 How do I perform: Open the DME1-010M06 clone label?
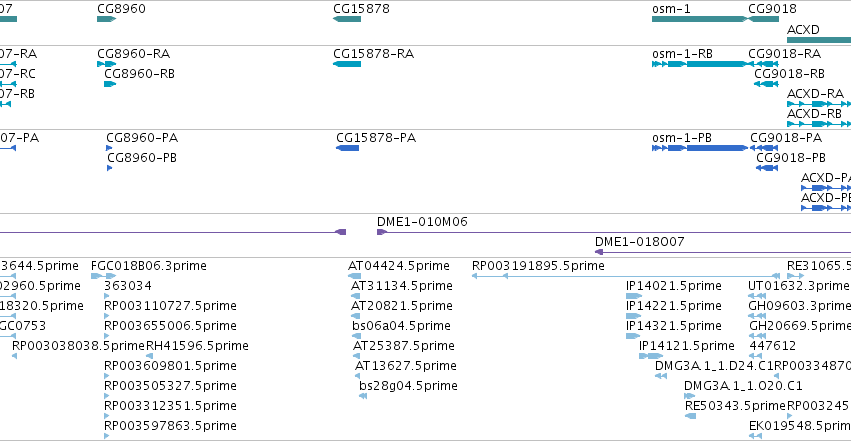[x=422, y=222]
